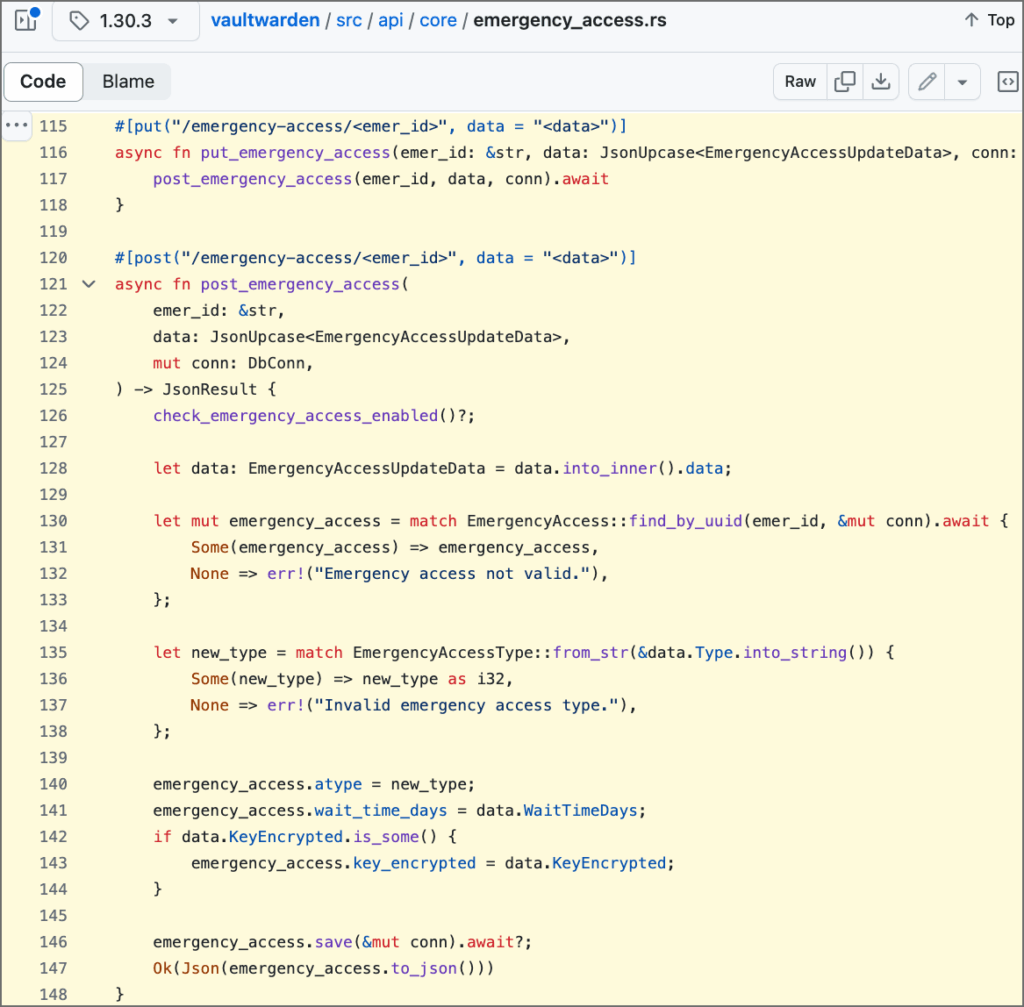The height and width of the screenshot is (1007, 1024).
Task: Jump to Top of the file
Action: tap(989, 20)
